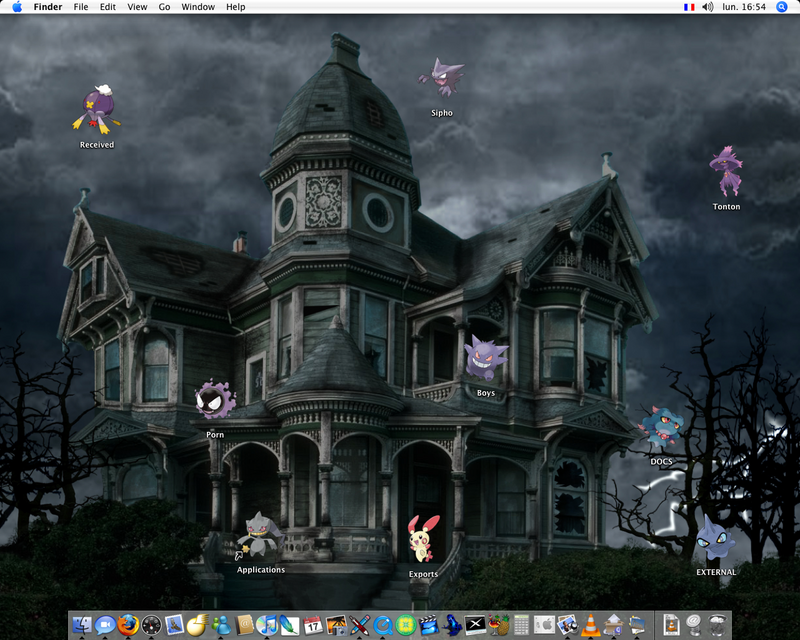The height and width of the screenshot is (640, 800).
Task: Open the Boys Gengar icon
Action: coord(486,358)
